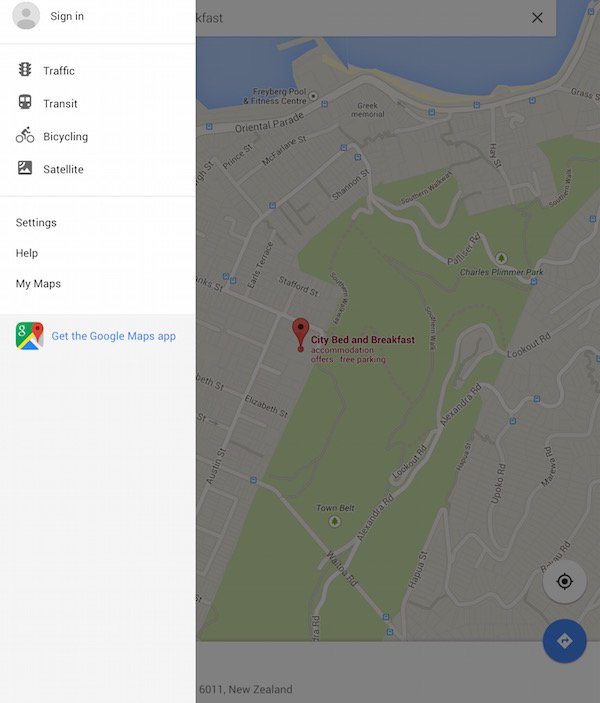Click the Bicycling cyclist icon

coord(25,135)
